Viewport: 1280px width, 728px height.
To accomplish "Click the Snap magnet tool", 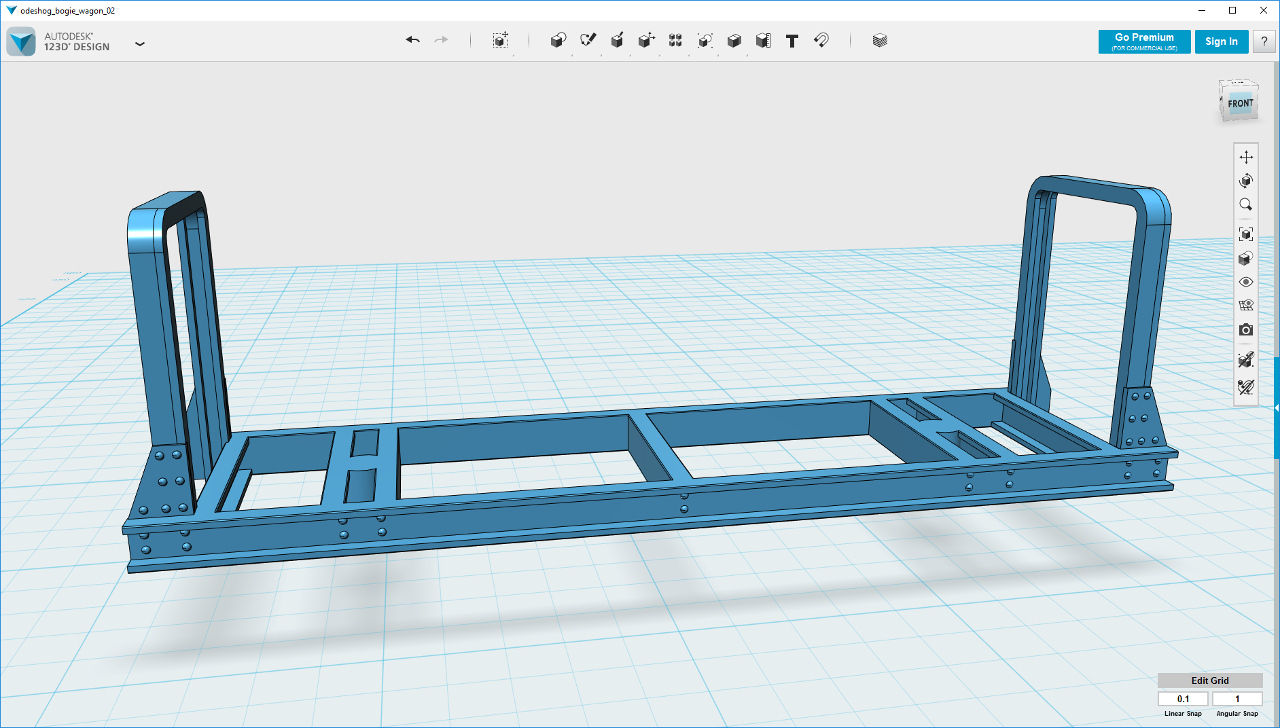I will tap(821, 40).
